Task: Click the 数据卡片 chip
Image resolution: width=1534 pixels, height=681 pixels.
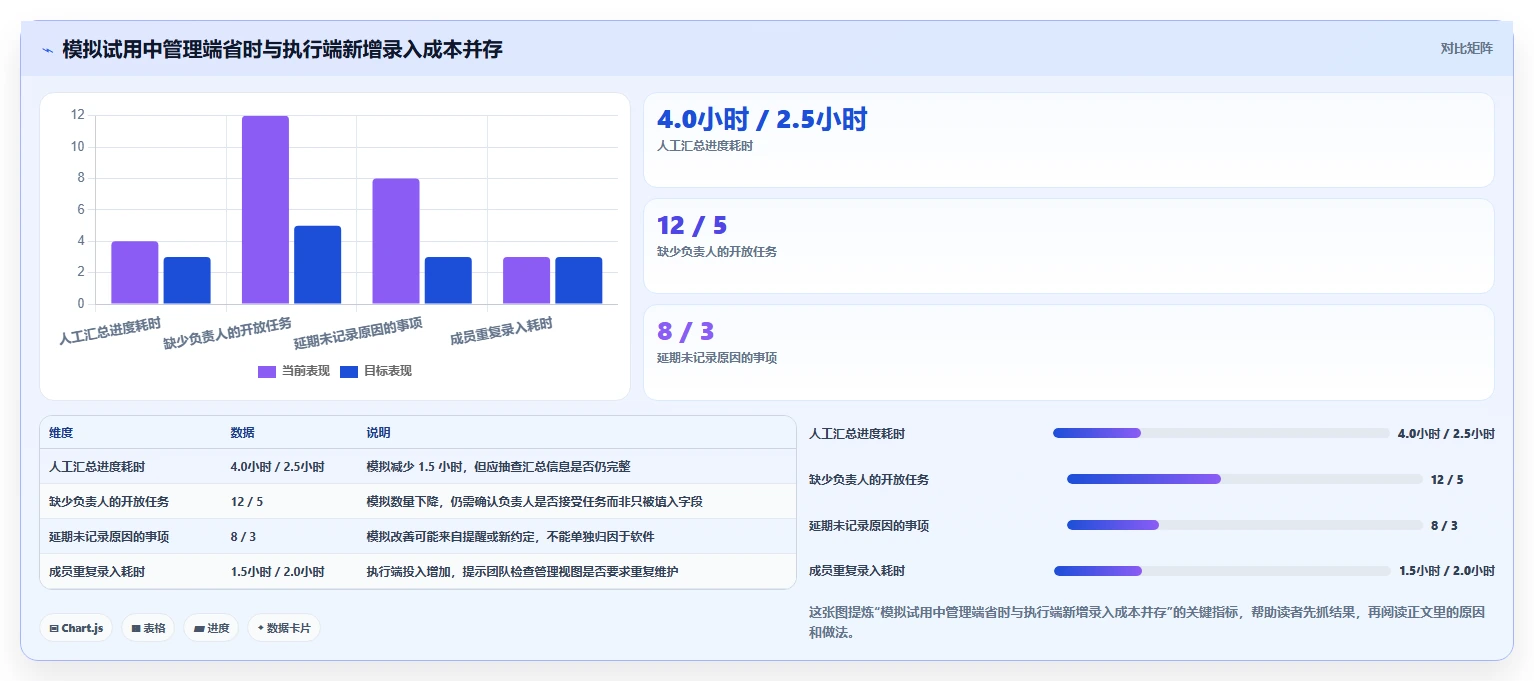Action: (x=284, y=628)
